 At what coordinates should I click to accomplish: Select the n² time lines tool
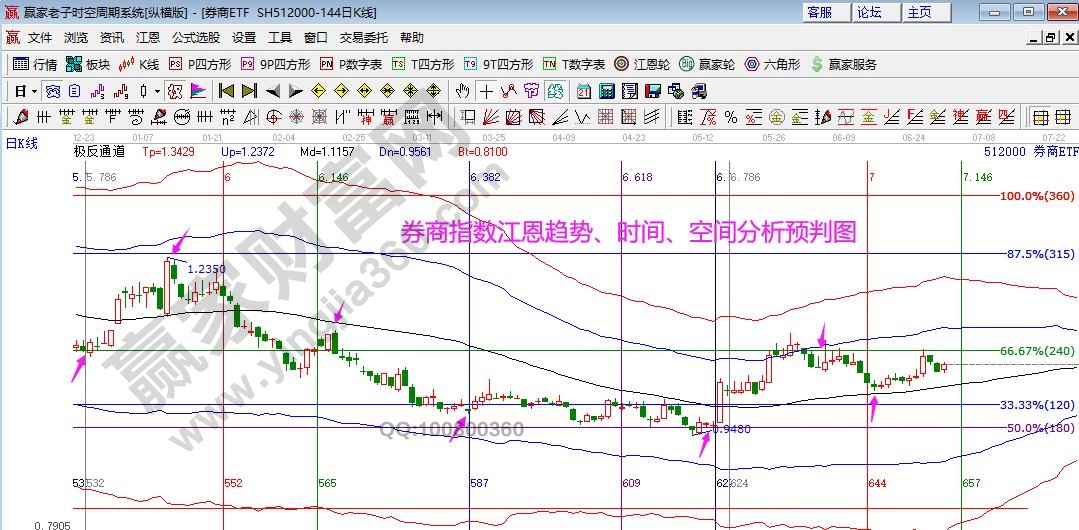pos(227,116)
